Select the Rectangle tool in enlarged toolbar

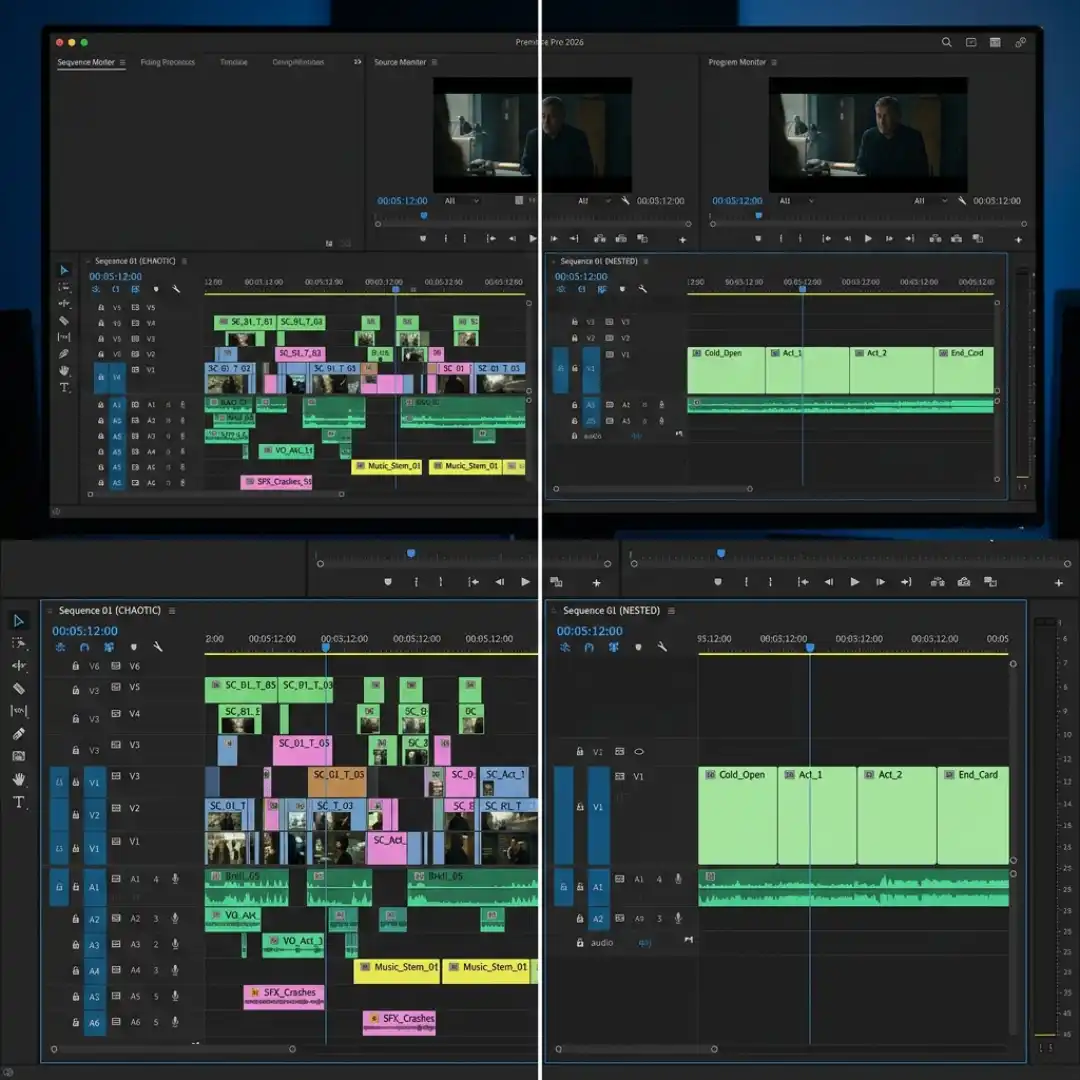pos(19,756)
